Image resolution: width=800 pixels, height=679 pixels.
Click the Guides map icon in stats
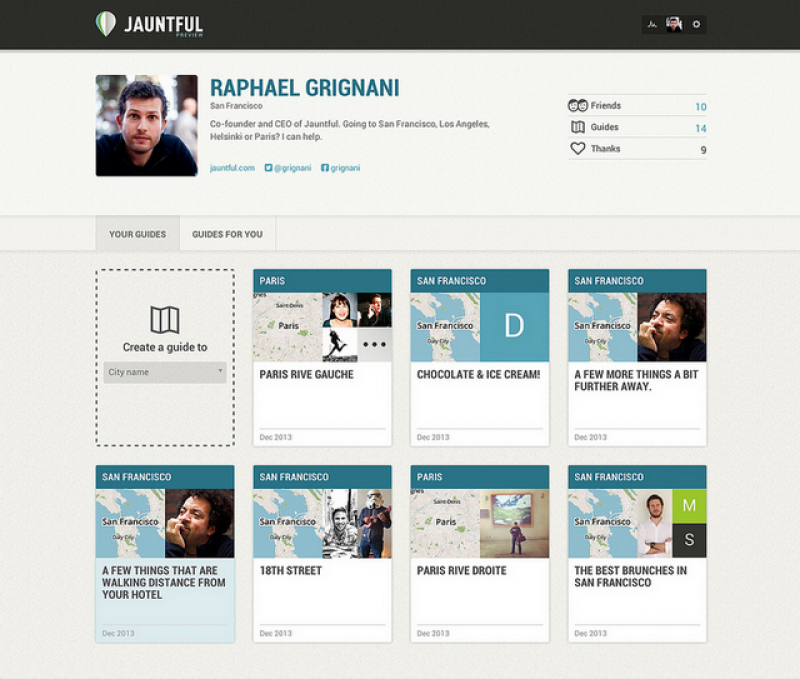coord(577,127)
